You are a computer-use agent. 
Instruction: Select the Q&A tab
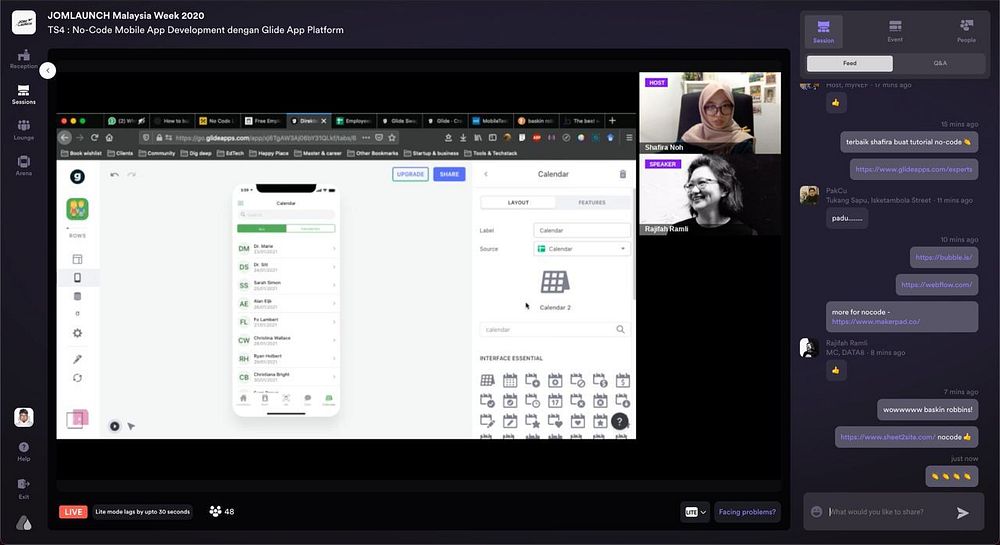(940, 63)
